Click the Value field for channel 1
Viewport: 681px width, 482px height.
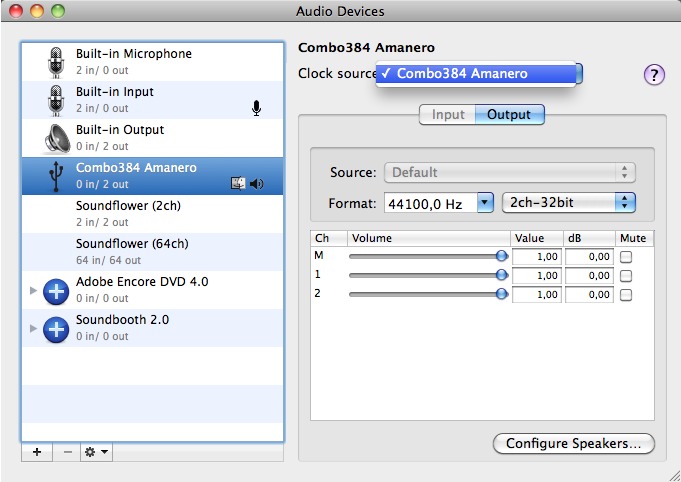click(x=537, y=276)
